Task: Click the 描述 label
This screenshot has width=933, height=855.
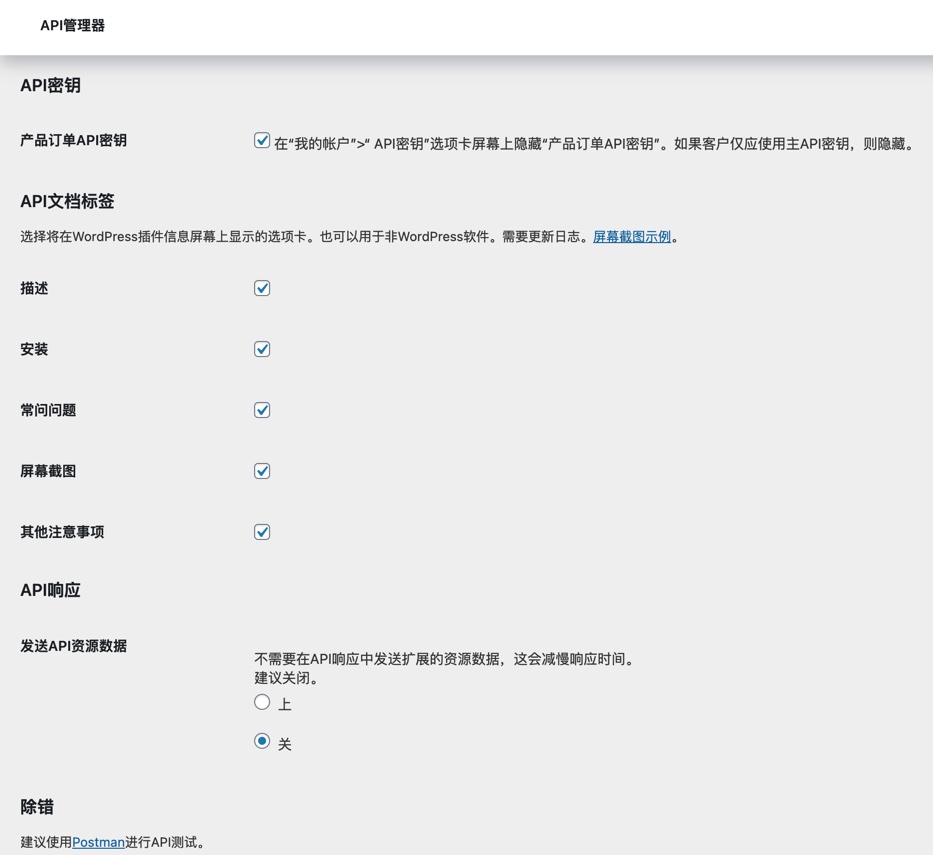Action: (x=34, y=289)
